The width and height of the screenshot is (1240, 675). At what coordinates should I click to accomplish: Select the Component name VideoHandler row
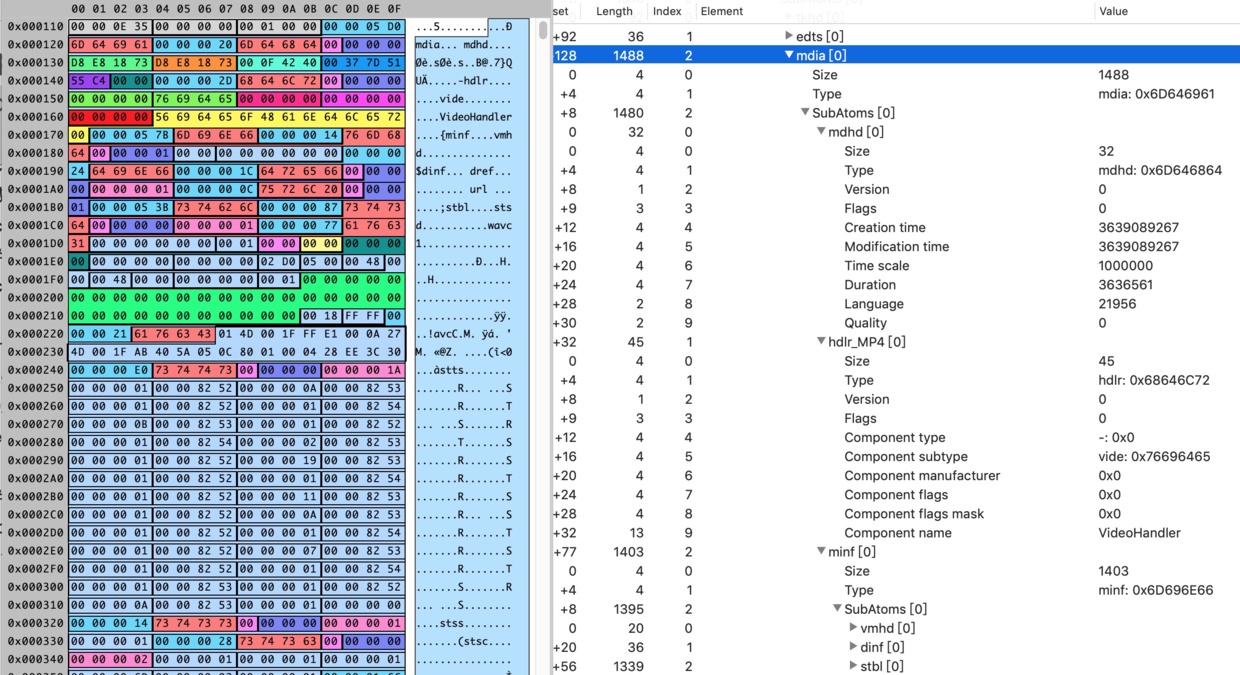(x=895, y=533)
